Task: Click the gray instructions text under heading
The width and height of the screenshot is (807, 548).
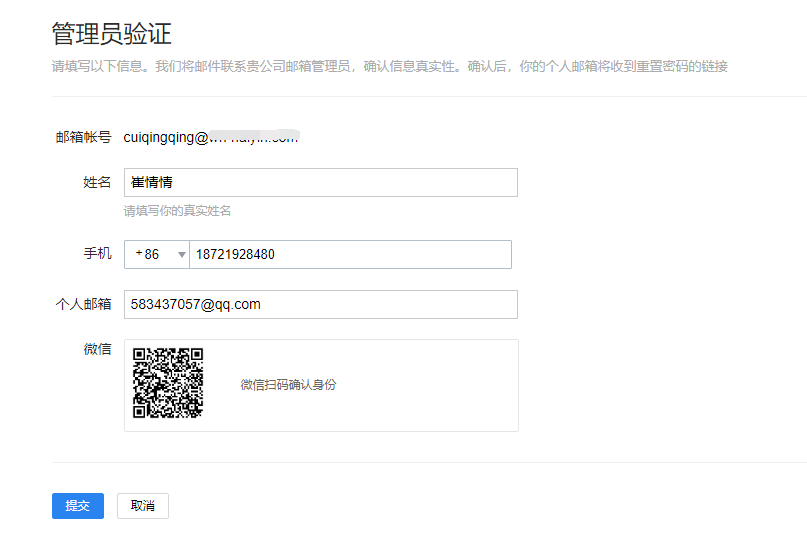Action: pyautogui.click(x=389, y=67)
